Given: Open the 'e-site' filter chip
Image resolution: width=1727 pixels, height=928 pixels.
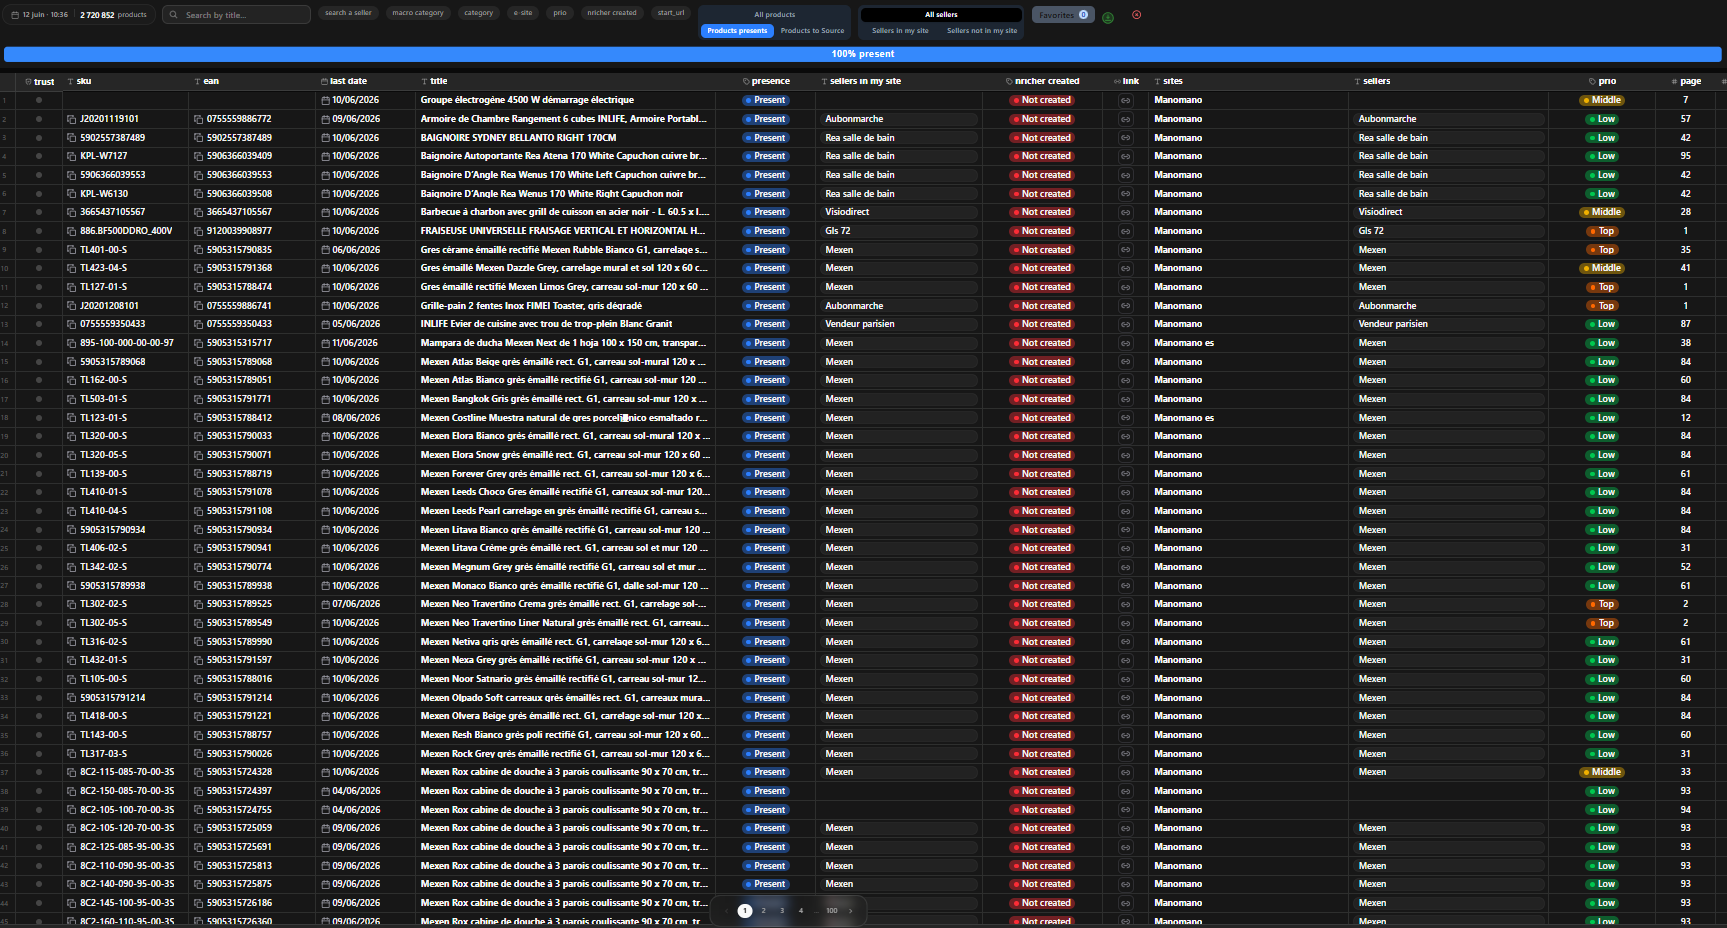Looking at the screenshot, I should pyautogui.click(x=523, y=13).
